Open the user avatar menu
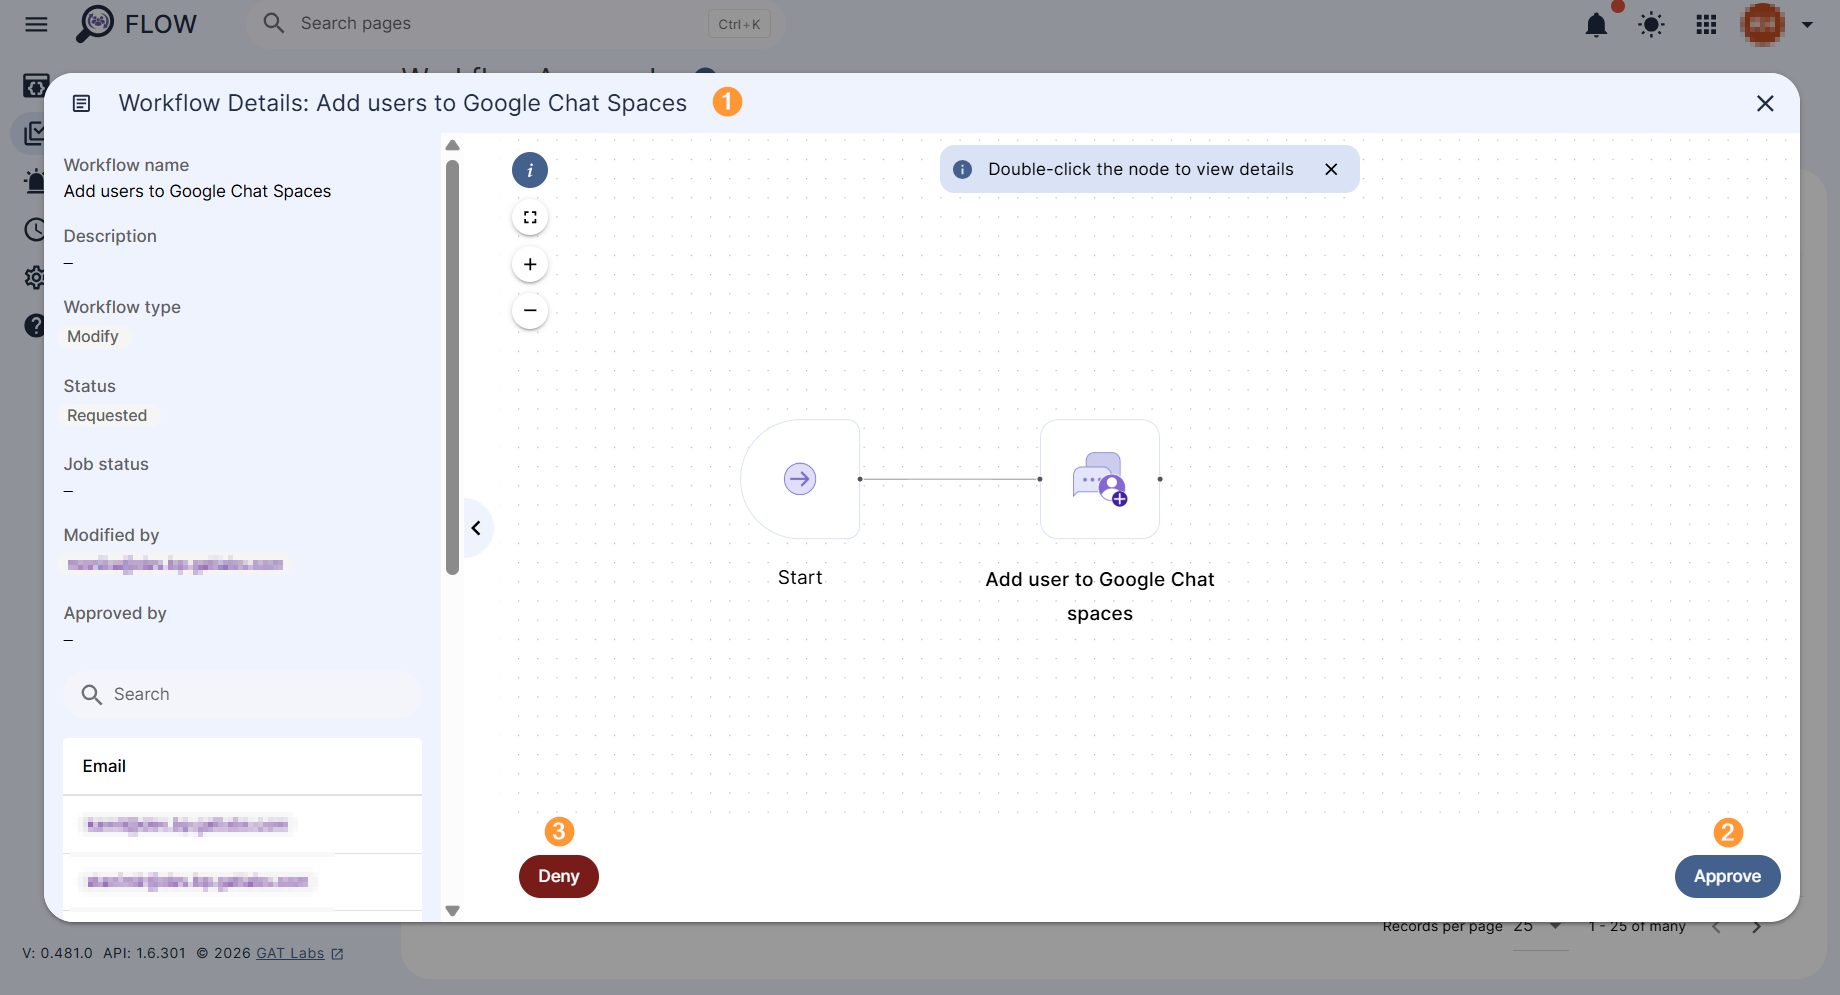 point(1762,24)
